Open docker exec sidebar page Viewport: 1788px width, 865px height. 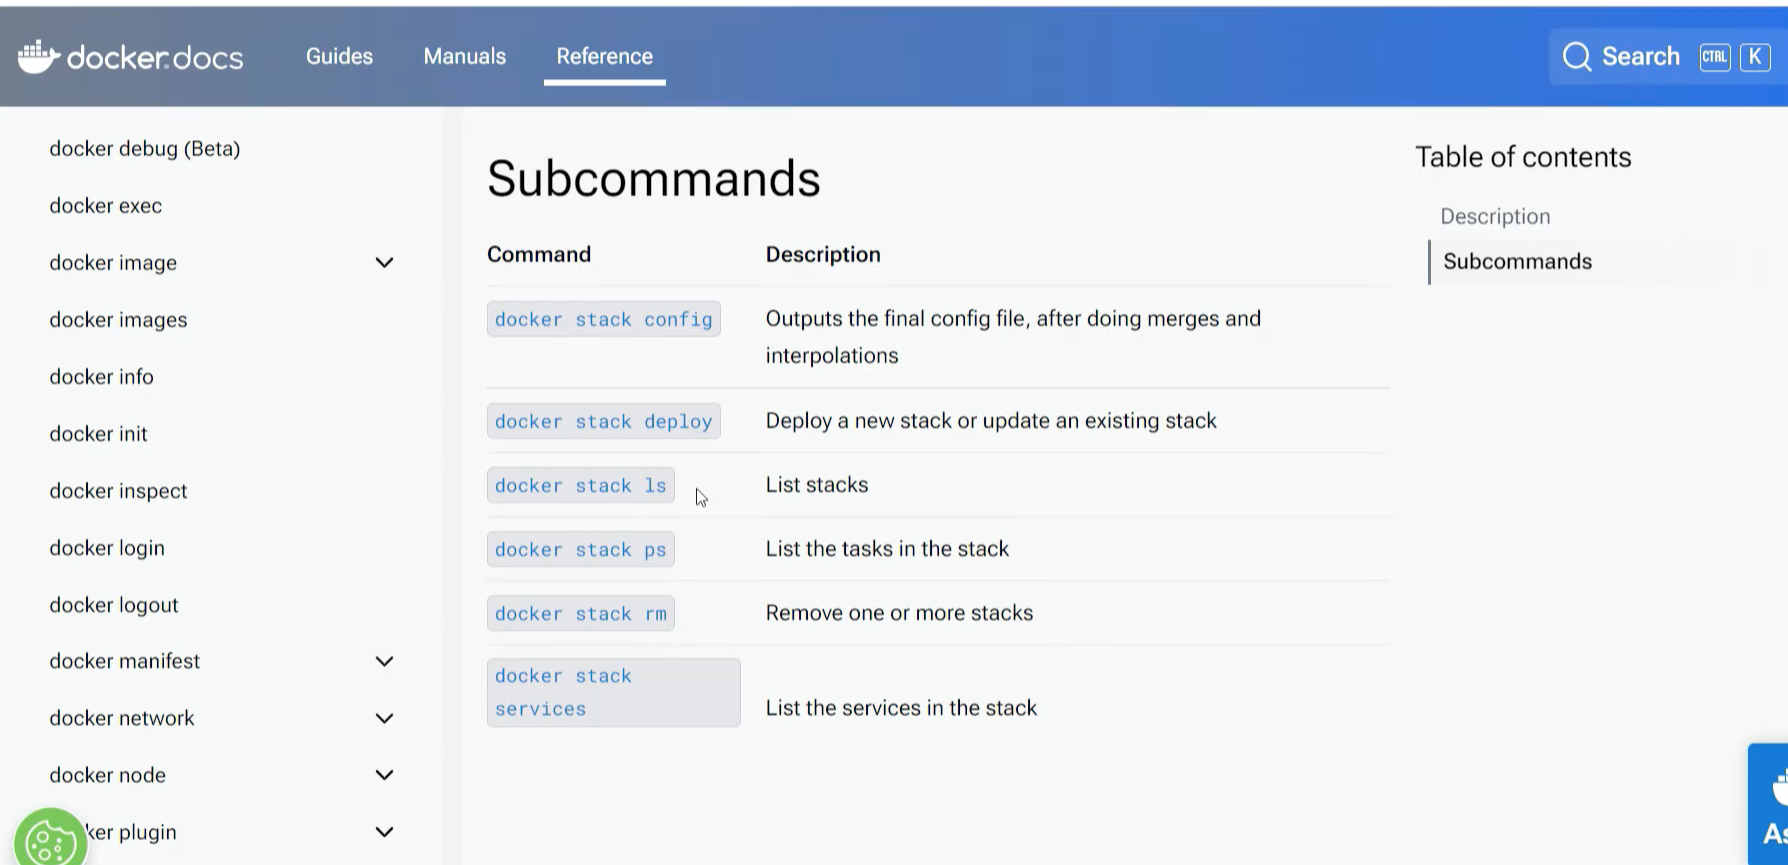[x=106, y=206]
